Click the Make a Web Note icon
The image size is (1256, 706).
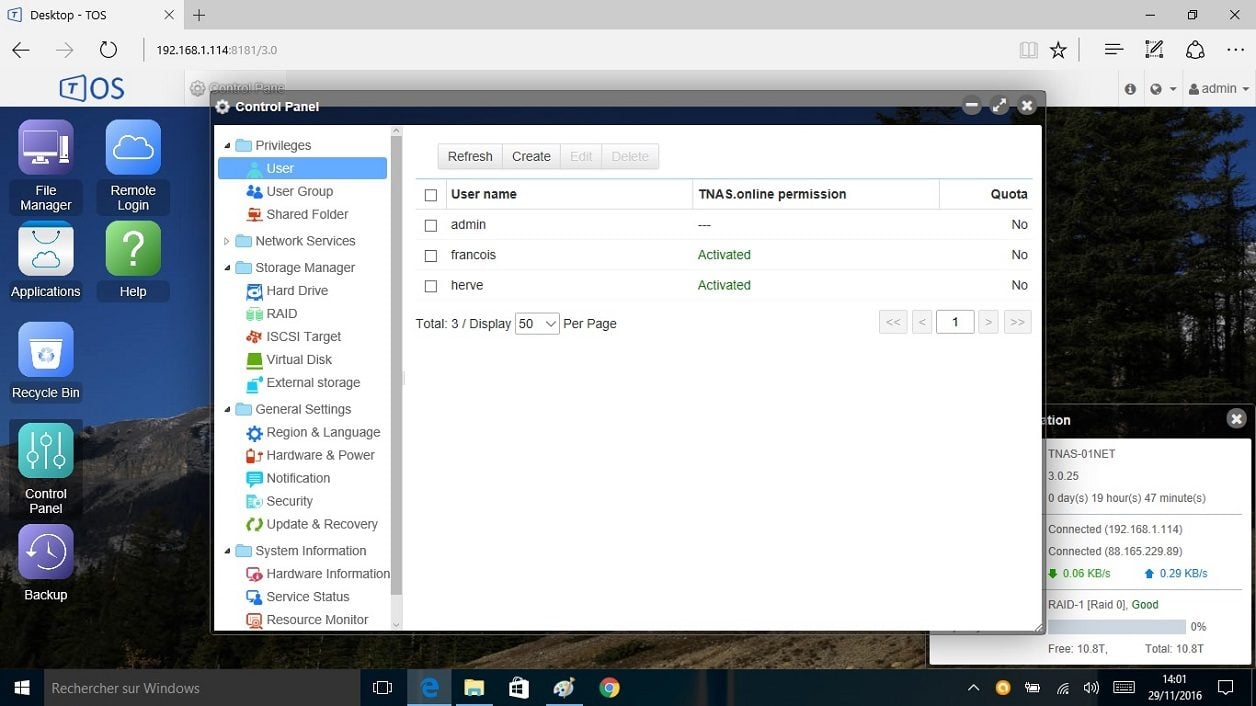click(1154, 50)
